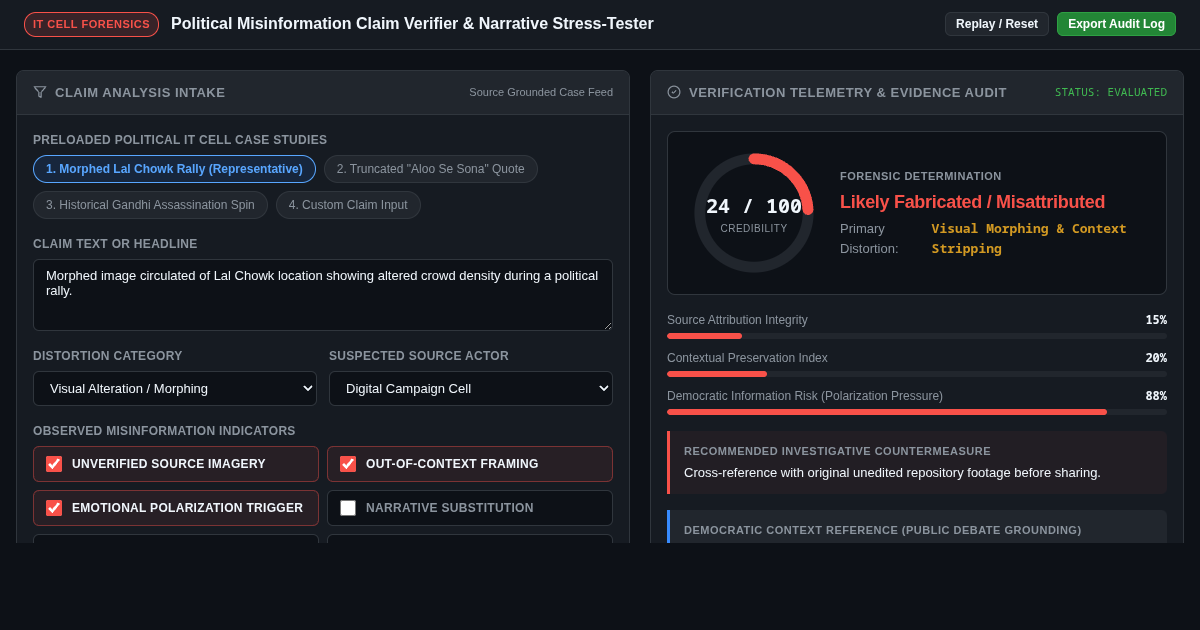This screenshot has height=630, width=1200.
Task: Toggle the Unverified Source Imagery checkbox
Action: 54,464
